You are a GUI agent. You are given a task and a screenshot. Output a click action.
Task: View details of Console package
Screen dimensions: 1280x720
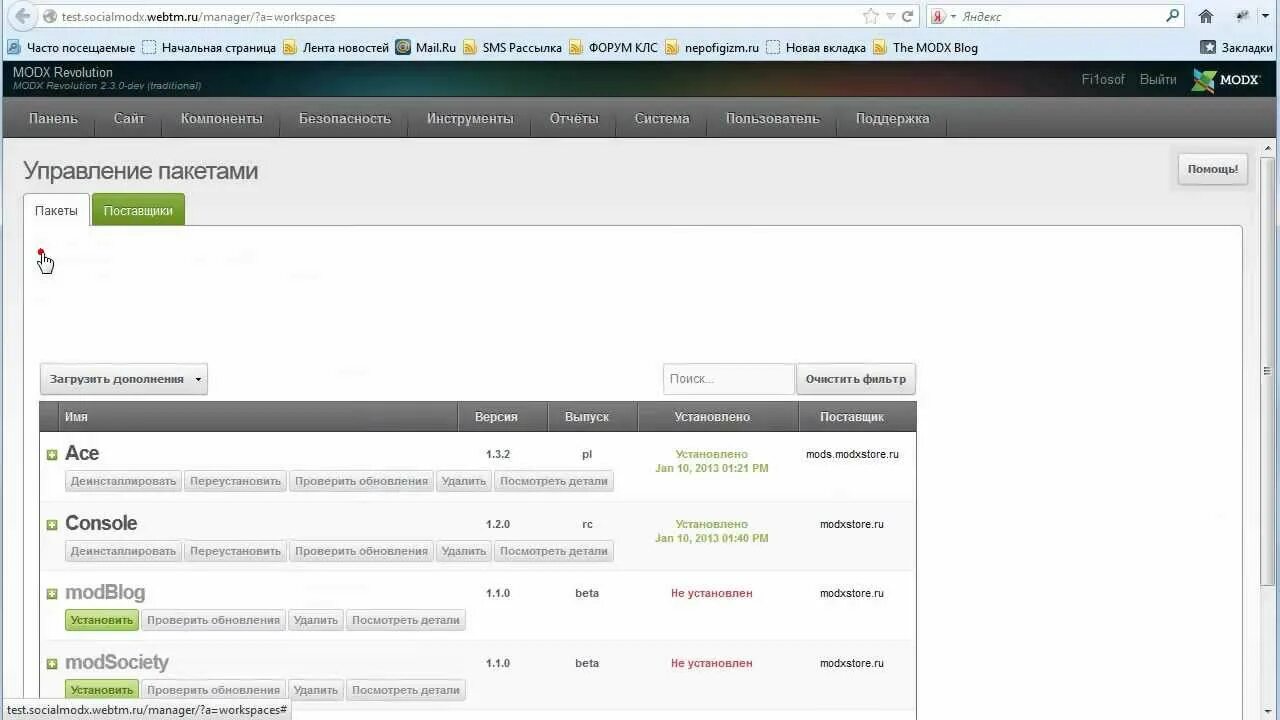pyautogui.click(x=554, y=551)
